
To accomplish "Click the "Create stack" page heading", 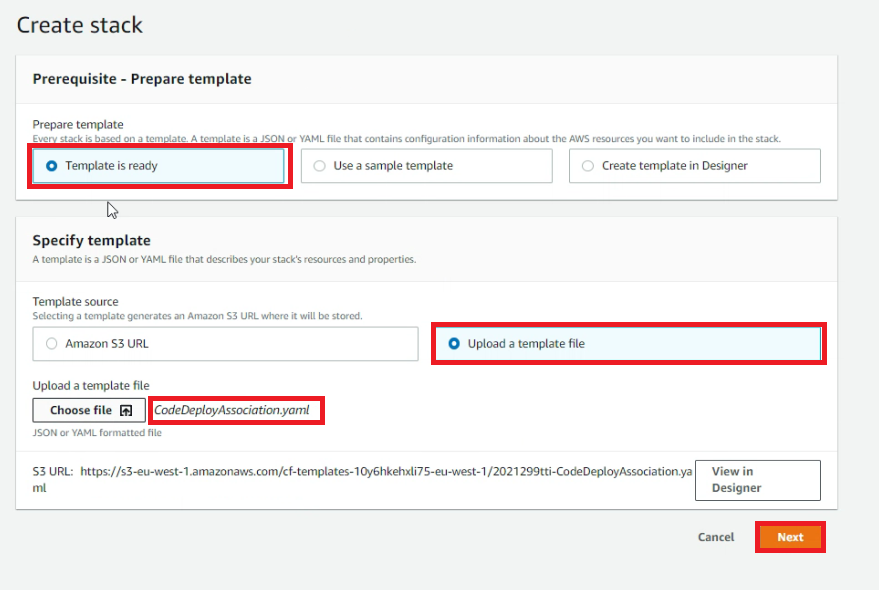I will 80,25.
